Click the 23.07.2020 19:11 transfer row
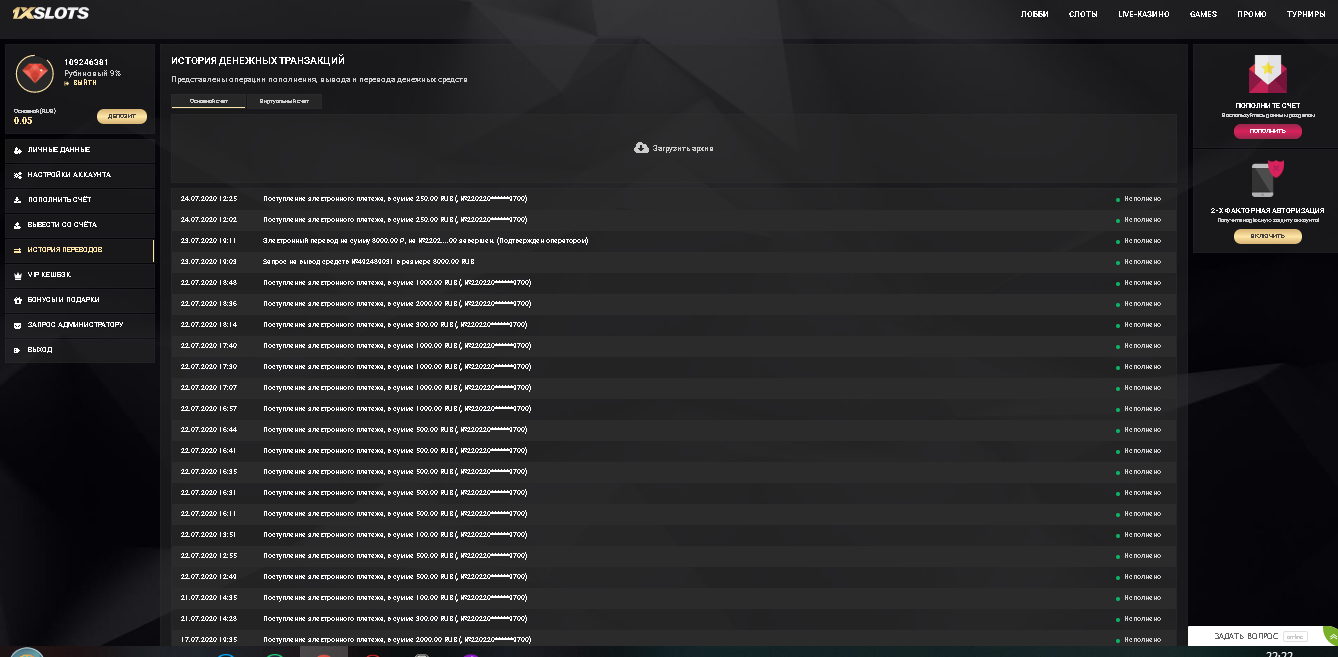This screenshot has height=657, width=1338. click(425, 241)
